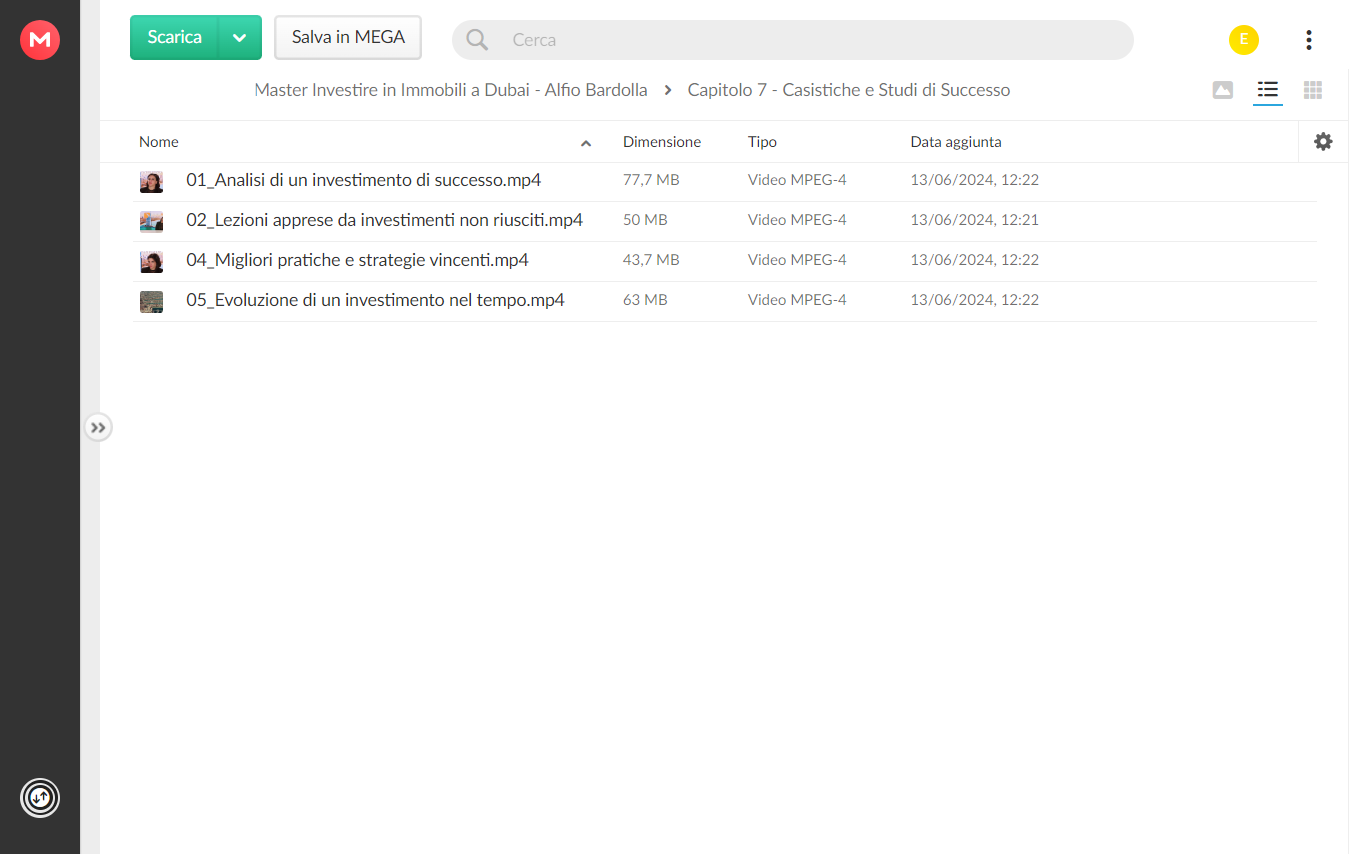Switch to grid view icon

1313,90
